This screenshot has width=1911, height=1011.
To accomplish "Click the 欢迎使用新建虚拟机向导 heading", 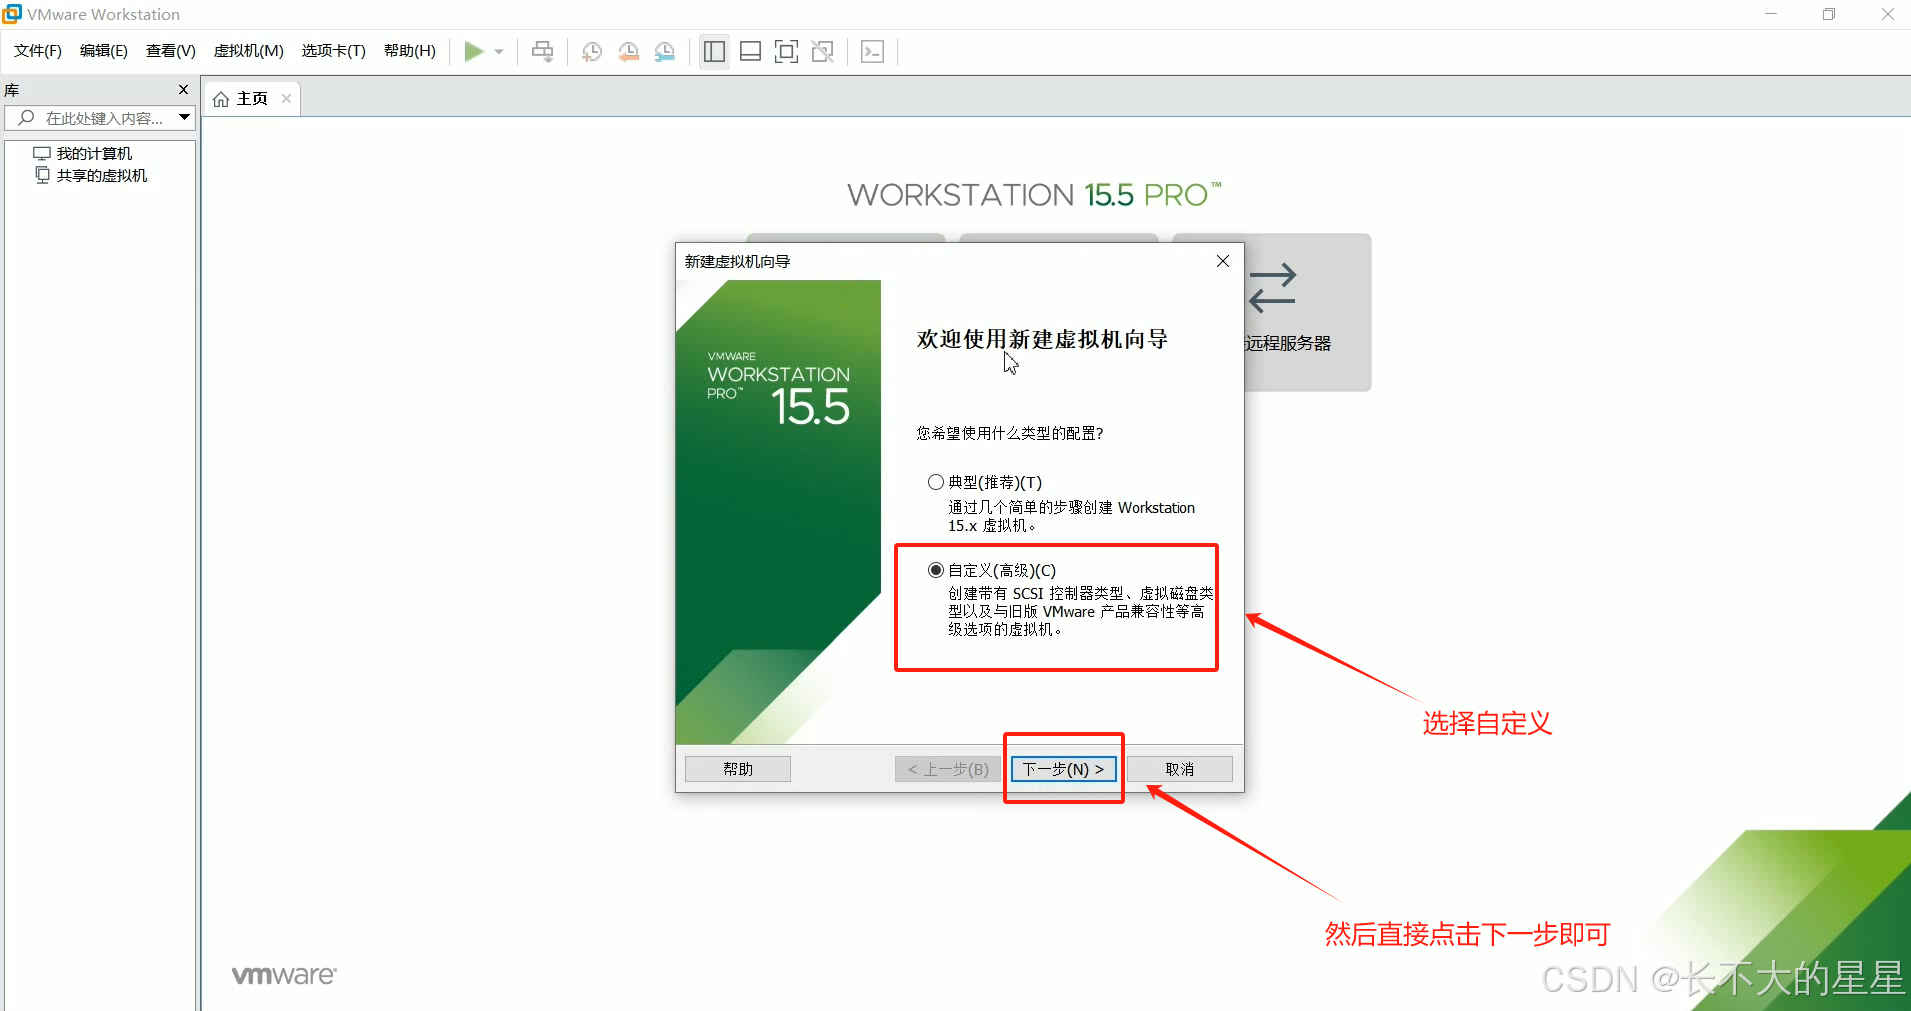I will (x=1042, y=339).
